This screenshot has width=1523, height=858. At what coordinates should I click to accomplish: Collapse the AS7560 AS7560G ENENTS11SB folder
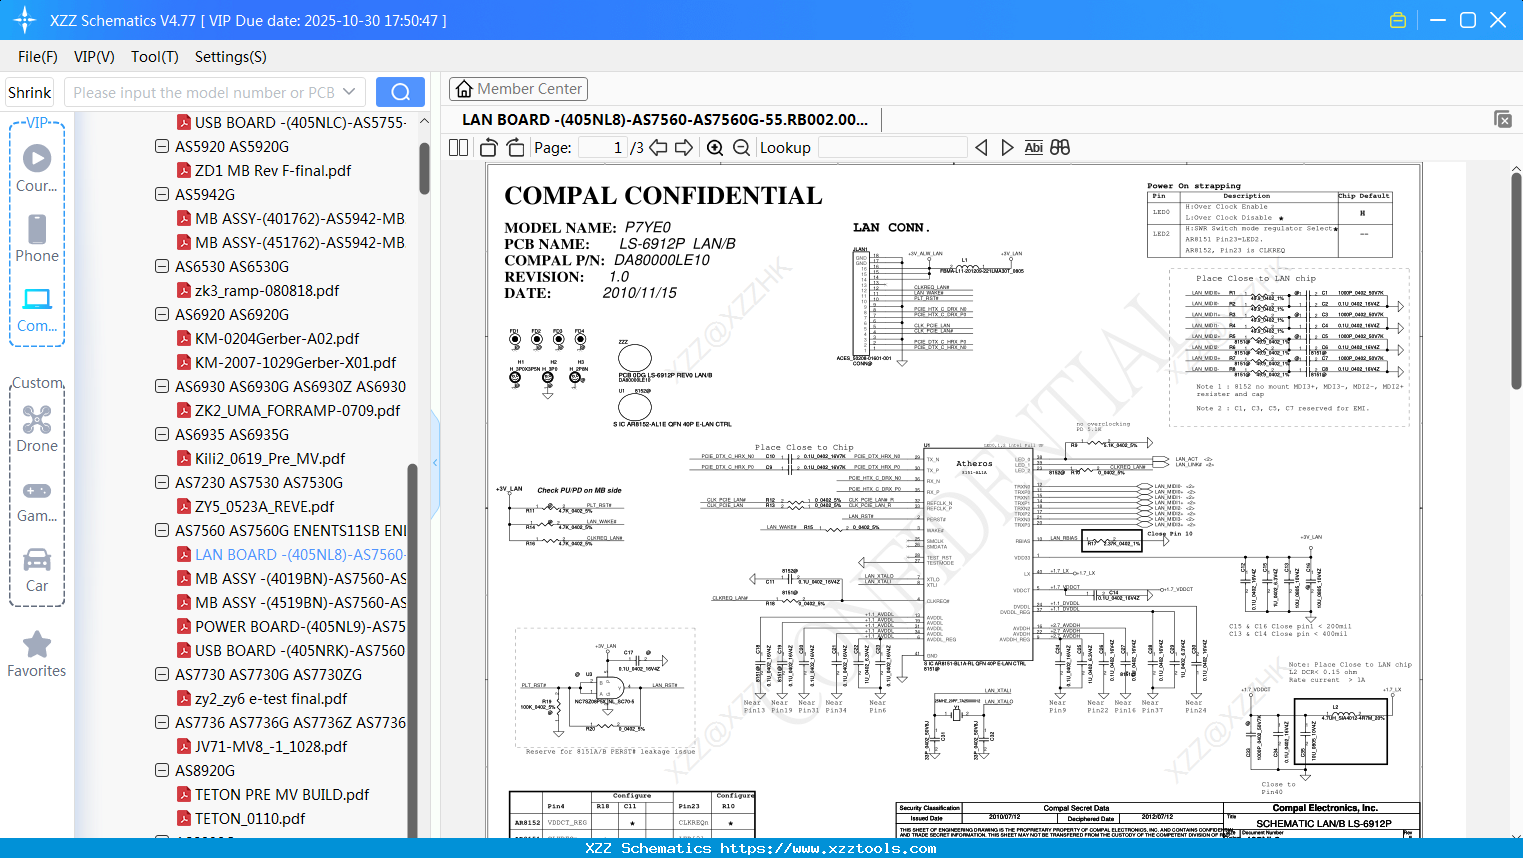[x=162, y=530]
